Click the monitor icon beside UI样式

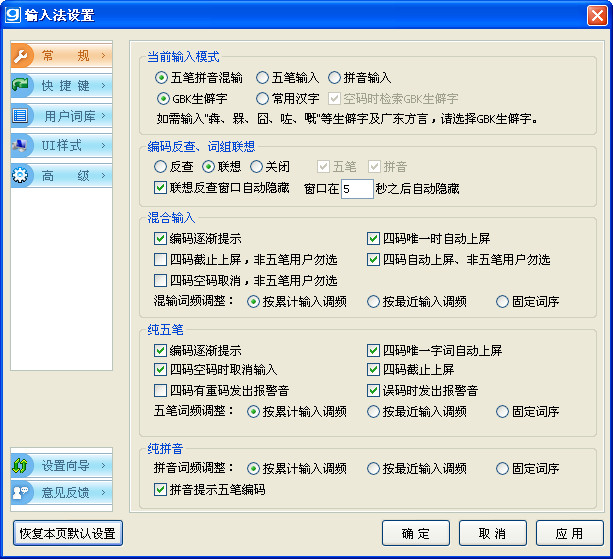20,145
